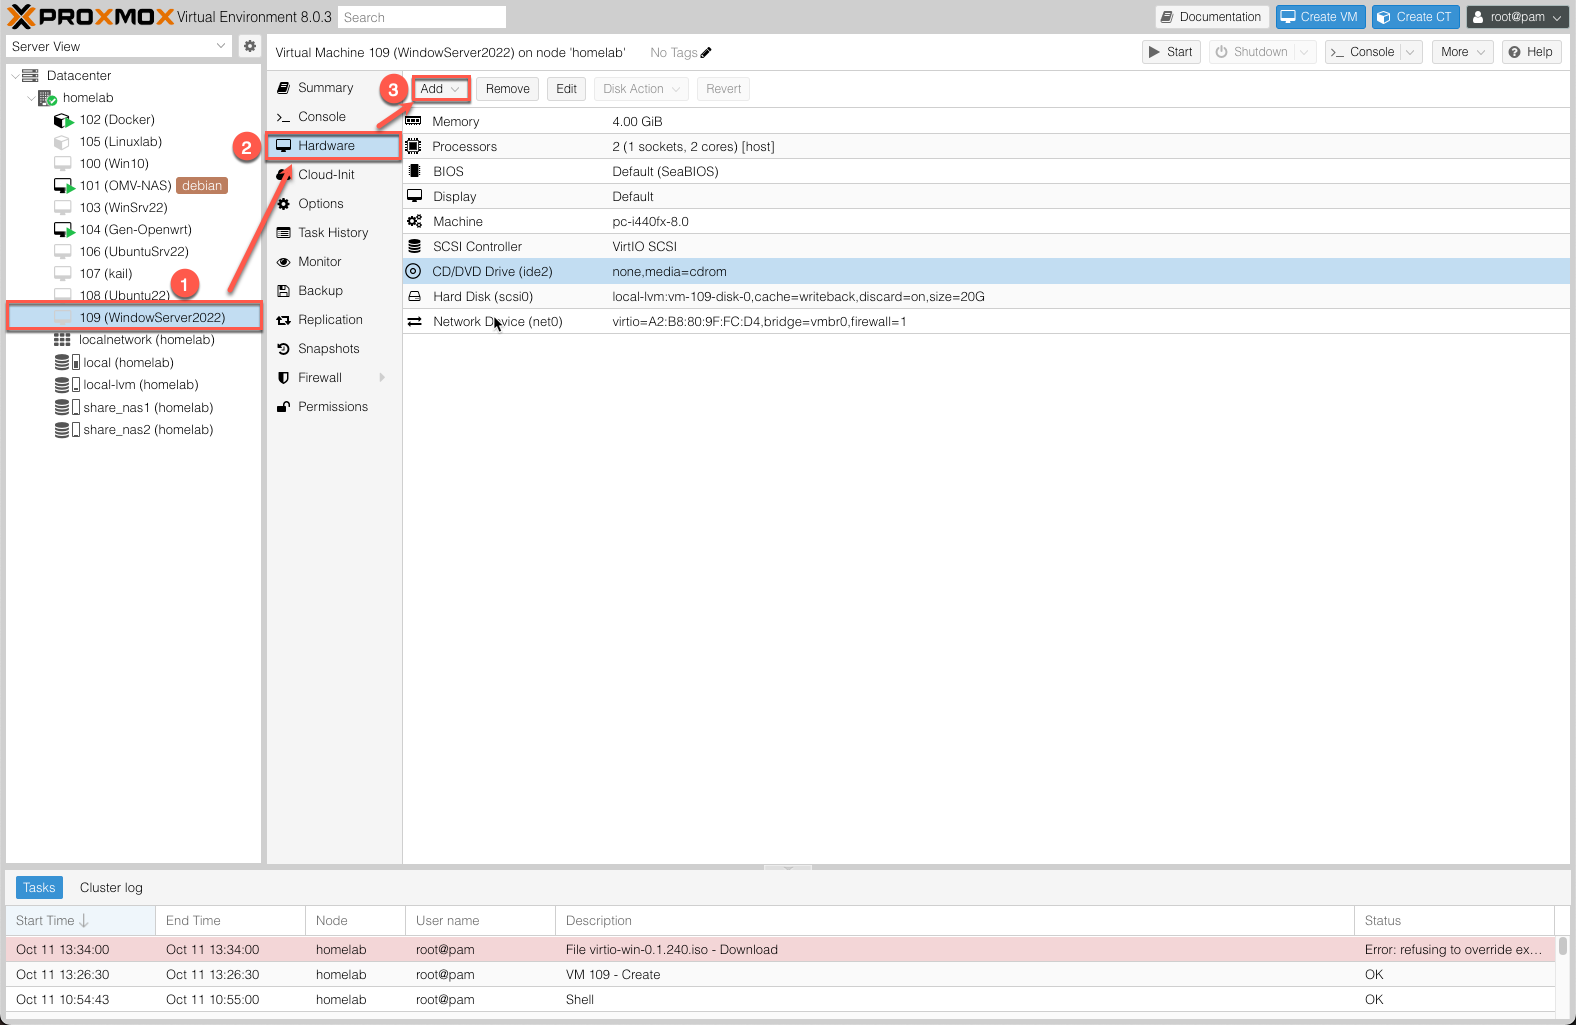Click the homelab node icon

(47, 98)
